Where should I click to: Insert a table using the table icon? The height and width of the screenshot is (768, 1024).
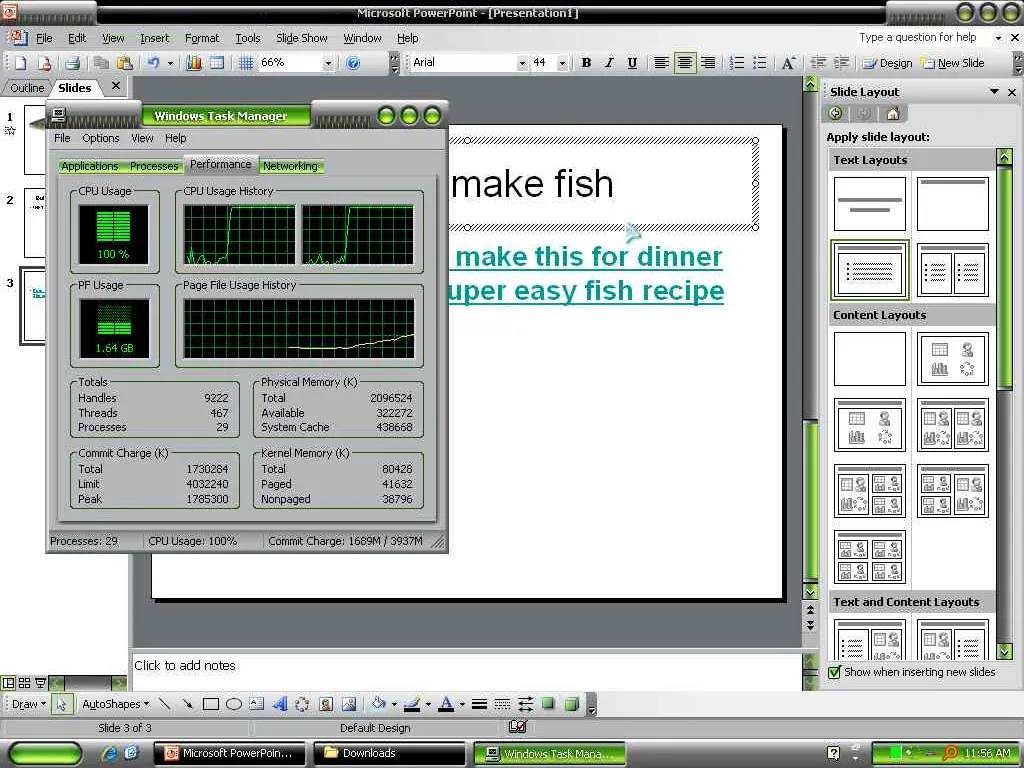(x=217, y=63)
